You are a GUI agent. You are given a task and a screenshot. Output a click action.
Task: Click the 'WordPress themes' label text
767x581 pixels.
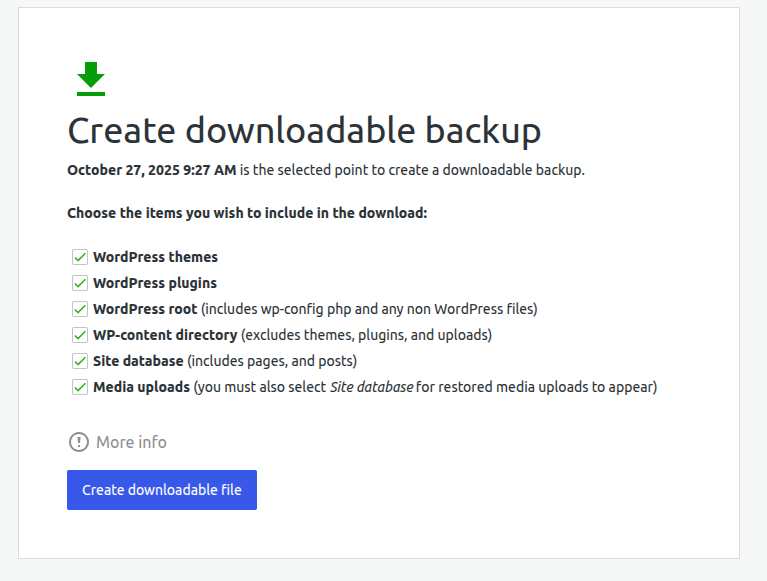(155, 257)
